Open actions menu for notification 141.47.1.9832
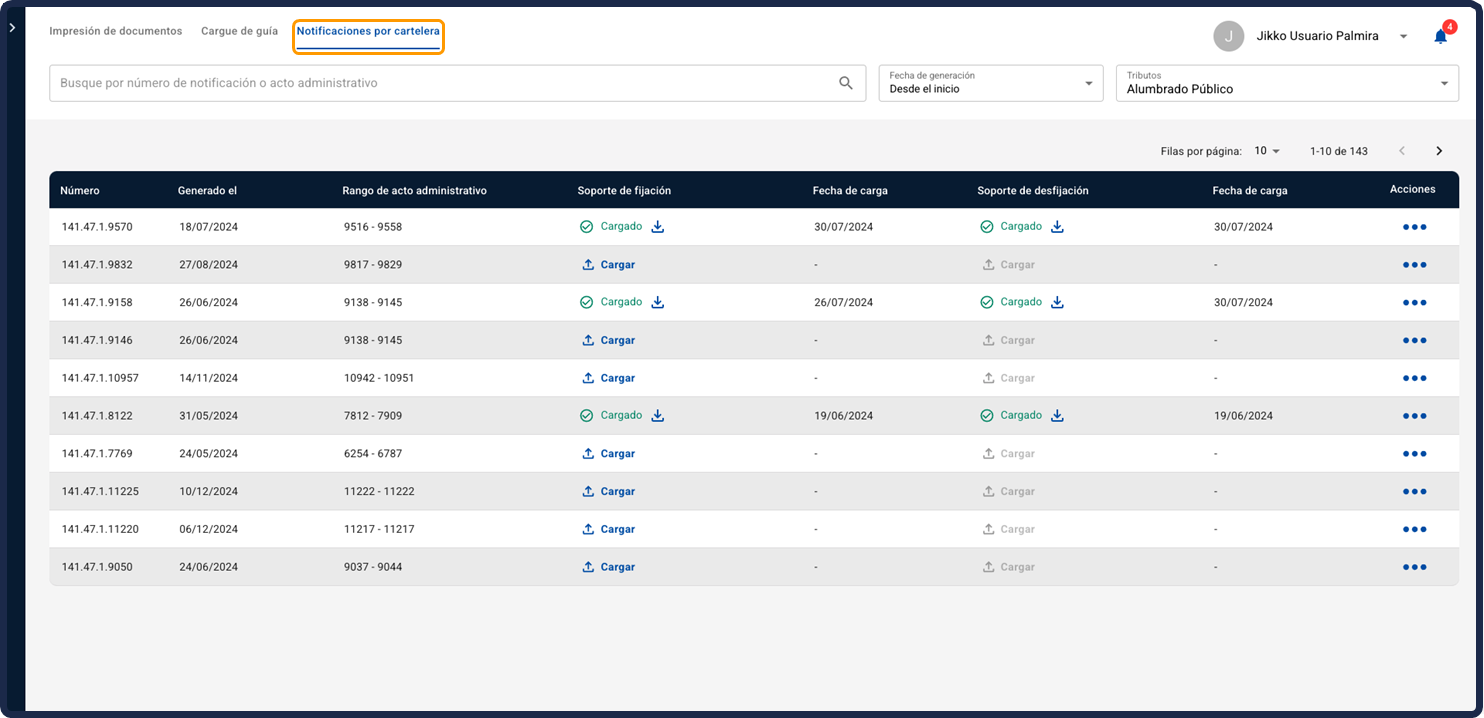The width and height of the screenshot is (1484, 718). 1414,265
